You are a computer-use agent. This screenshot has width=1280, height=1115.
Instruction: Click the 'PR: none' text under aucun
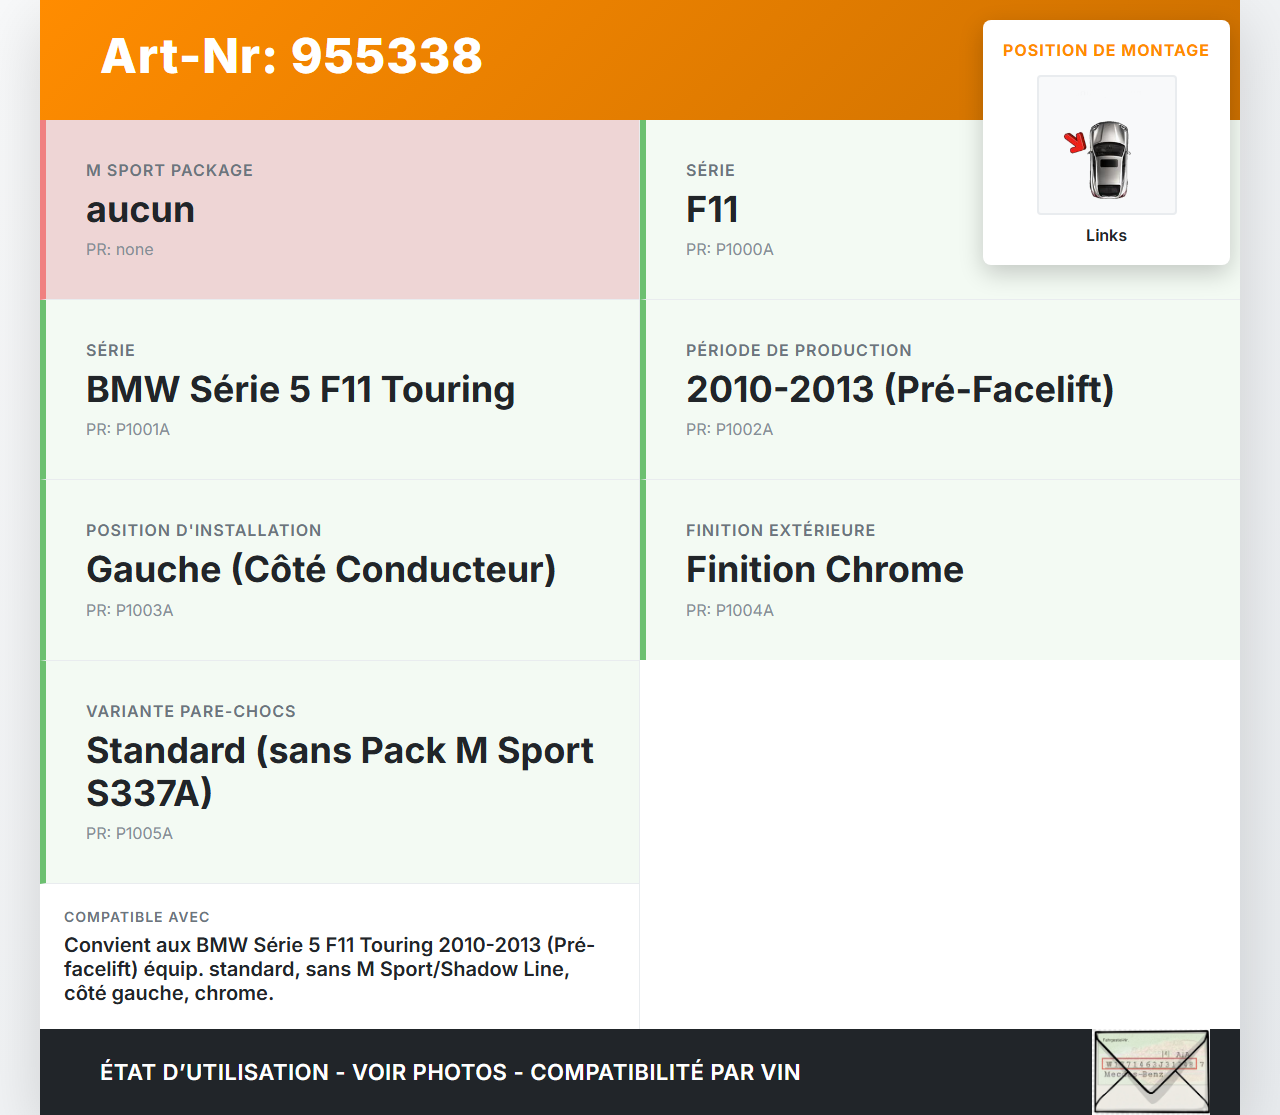[x=120, y=250]
